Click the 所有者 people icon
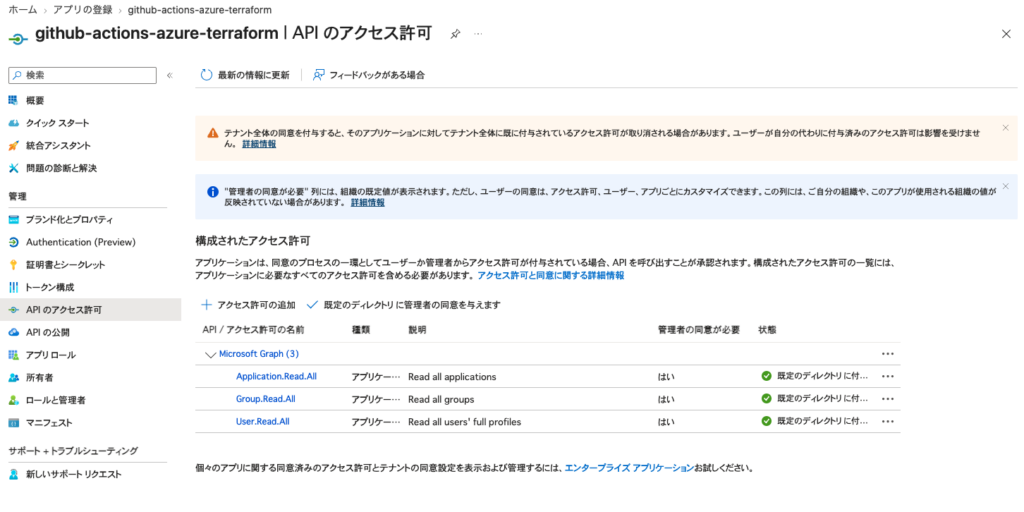 coord(13,377)
